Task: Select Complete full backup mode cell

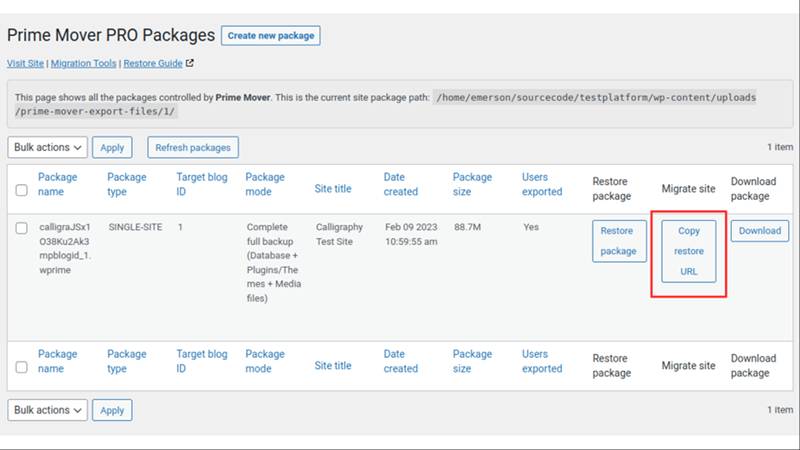Action: 273,262
